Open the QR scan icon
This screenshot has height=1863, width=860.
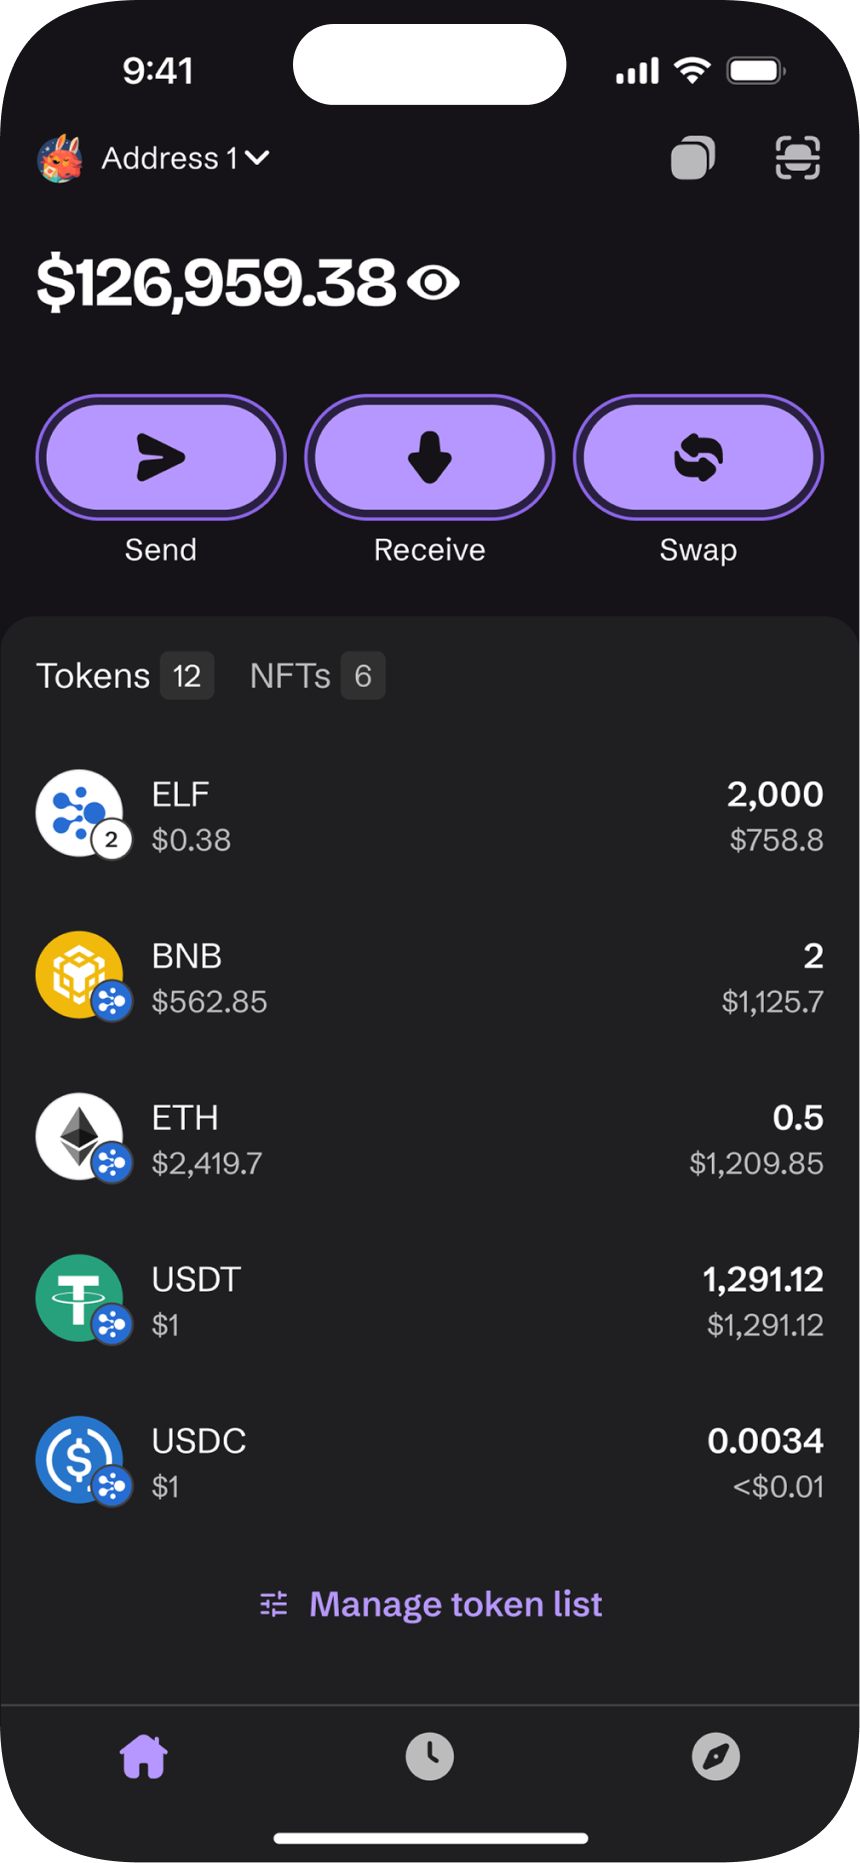798,158
